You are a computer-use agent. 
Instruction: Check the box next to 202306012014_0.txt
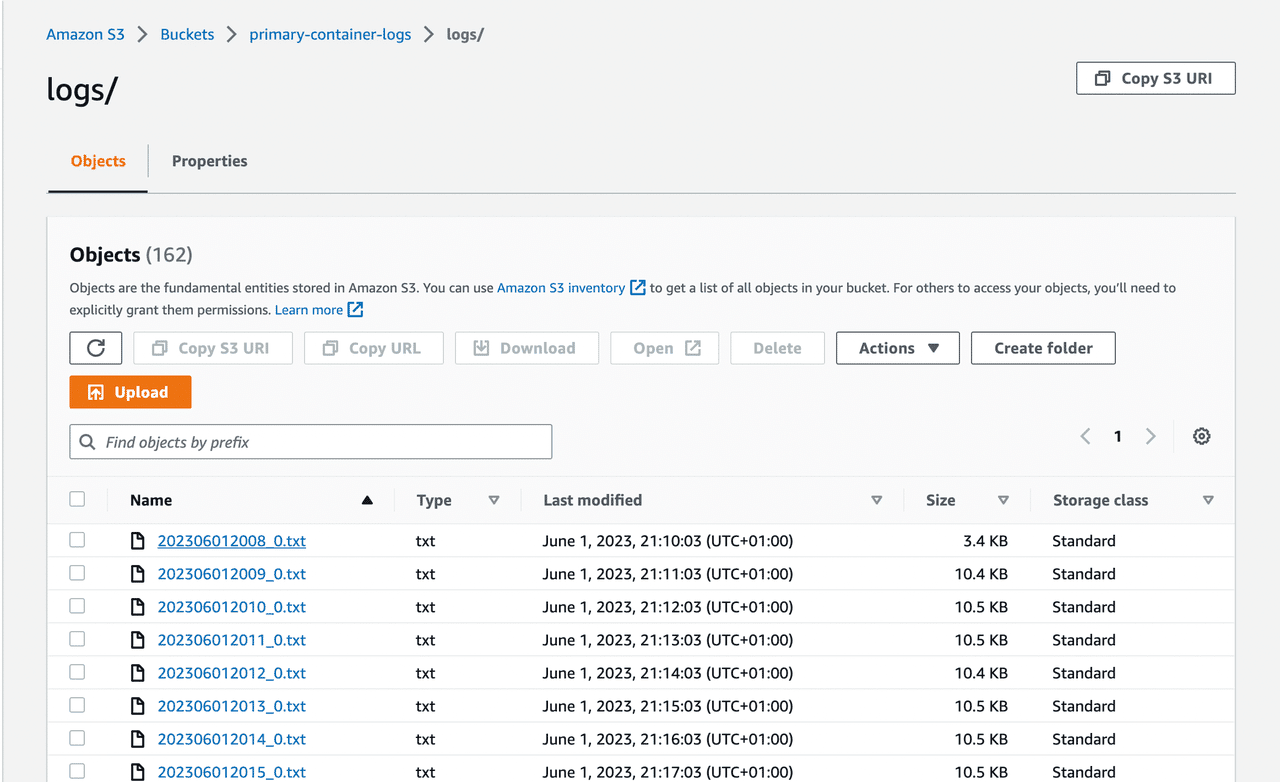point(77,737)
